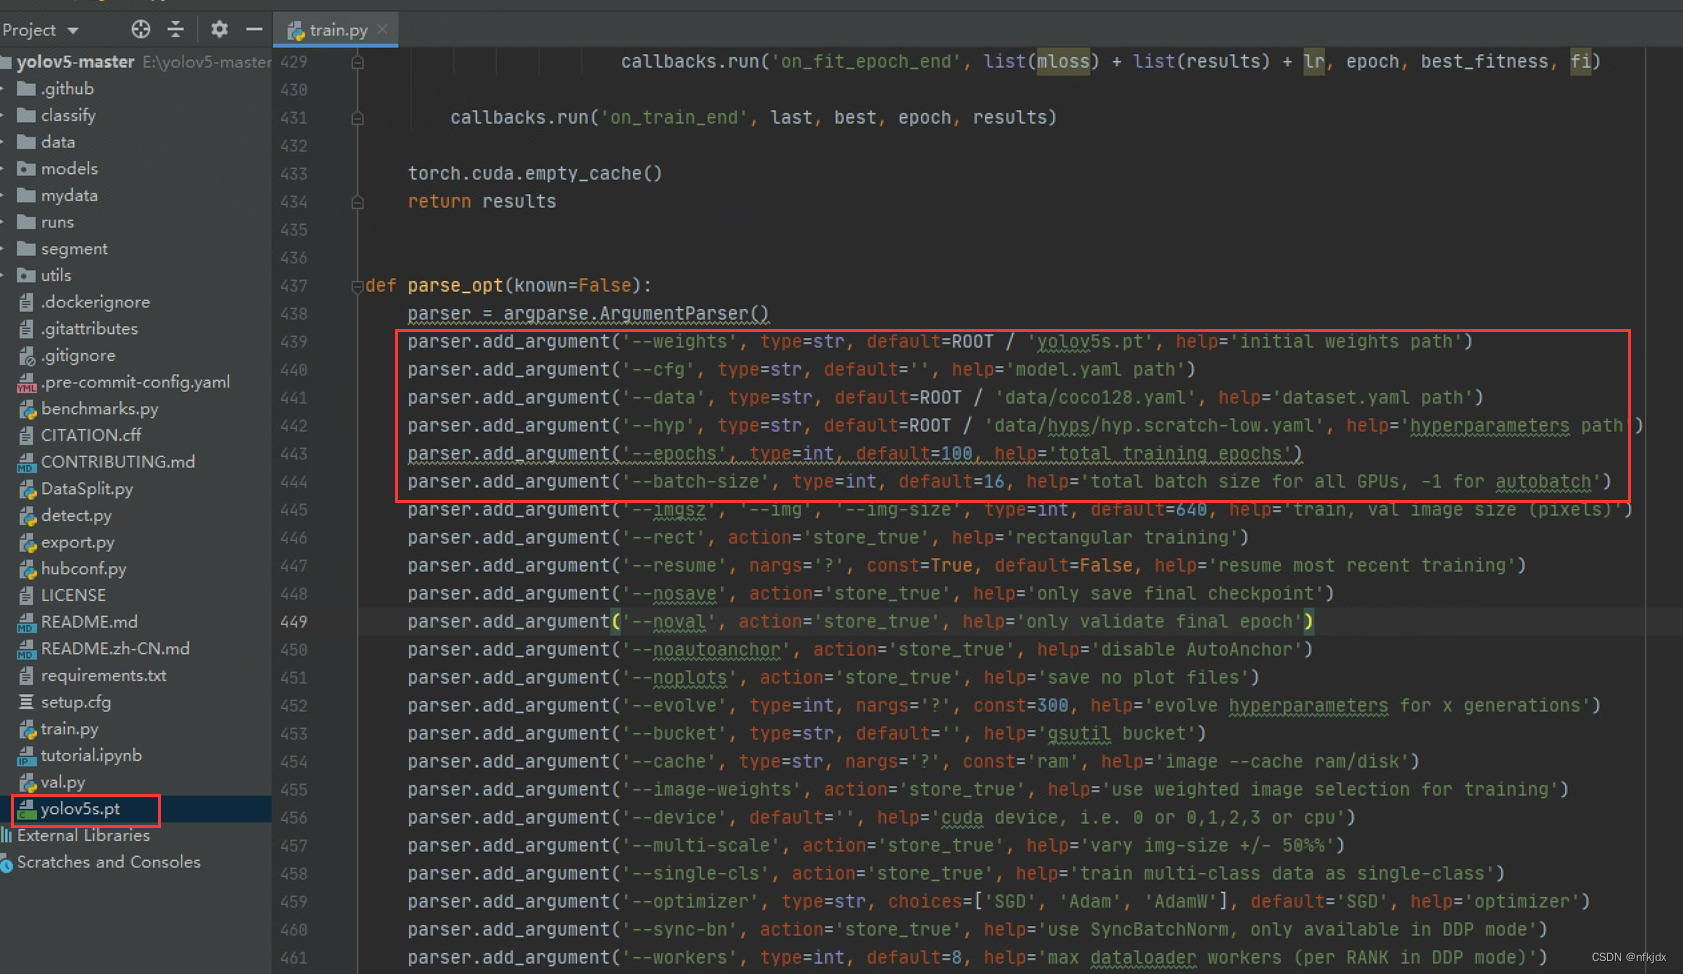Select the CITATION.cff file icon

(x=27, y=435)
